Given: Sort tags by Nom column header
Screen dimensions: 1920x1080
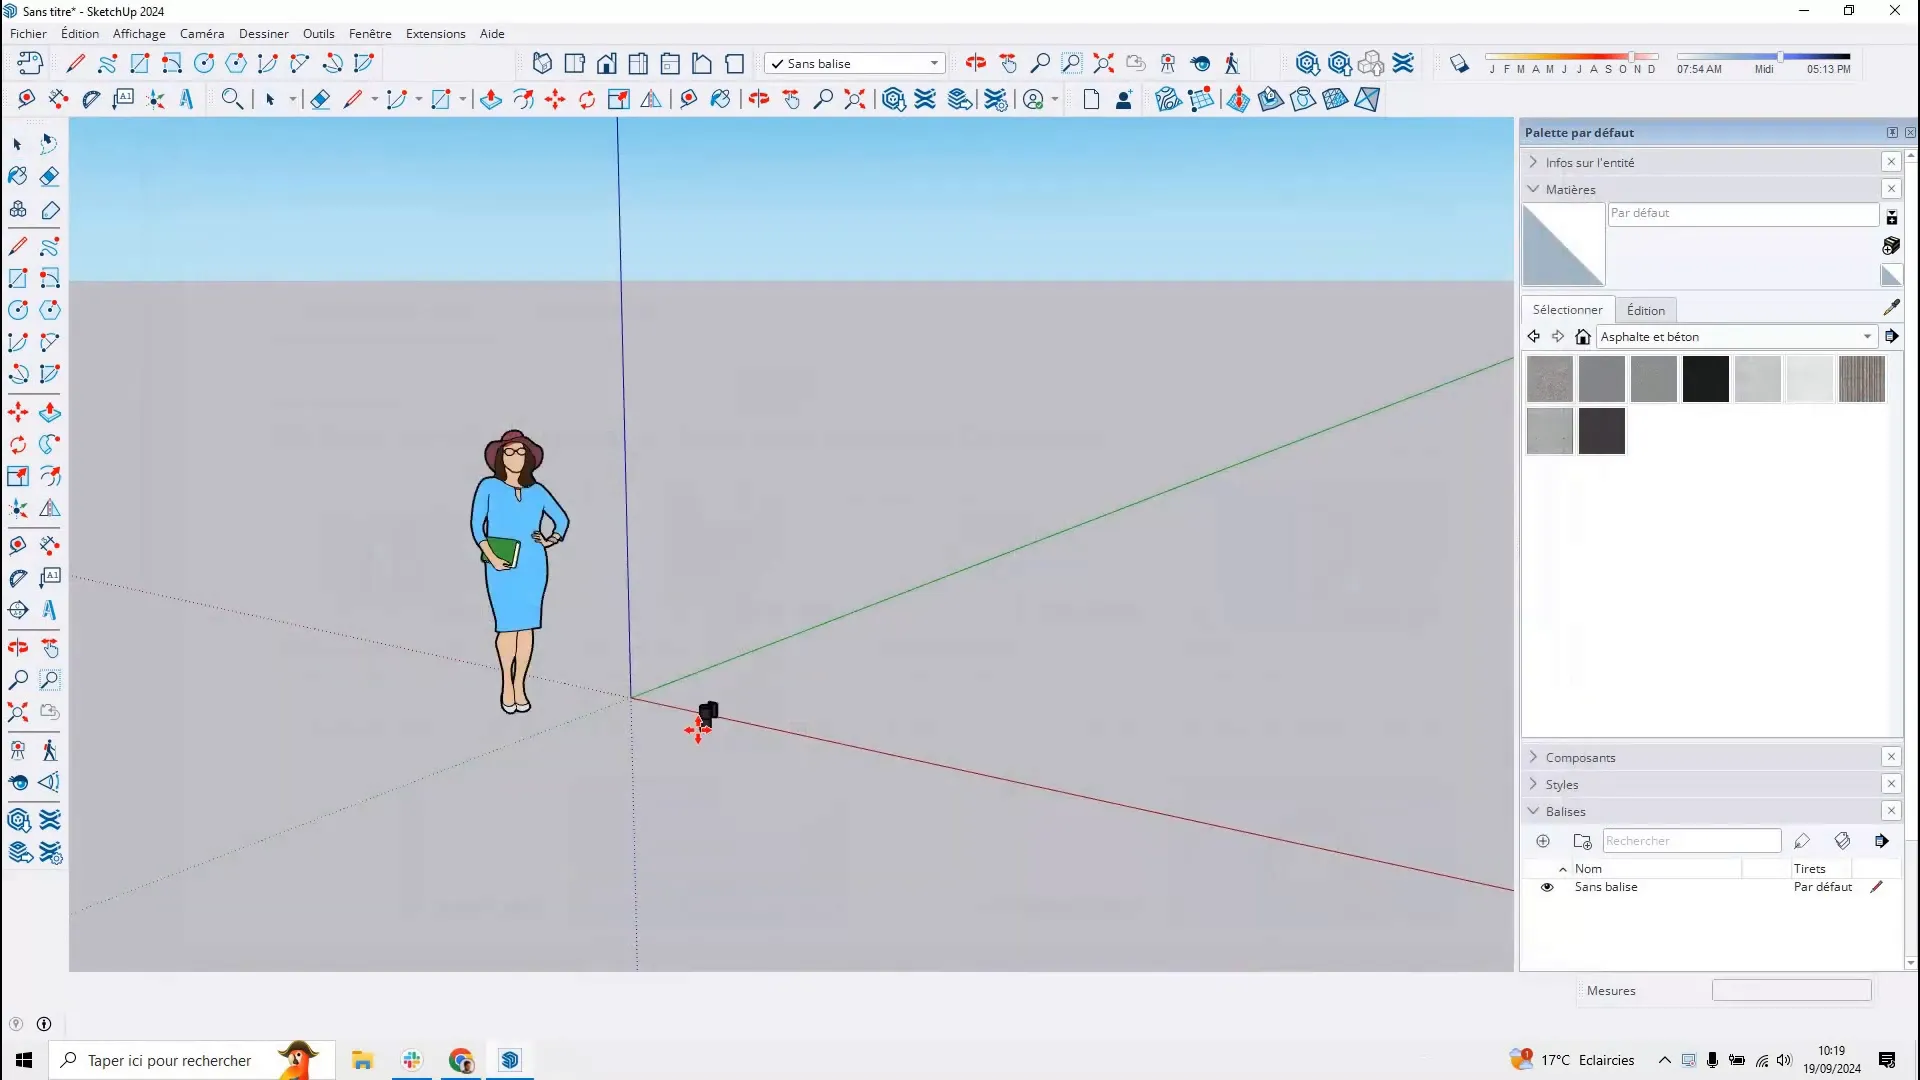Looking at the screenshot, I should click(x=1588, y=869).
